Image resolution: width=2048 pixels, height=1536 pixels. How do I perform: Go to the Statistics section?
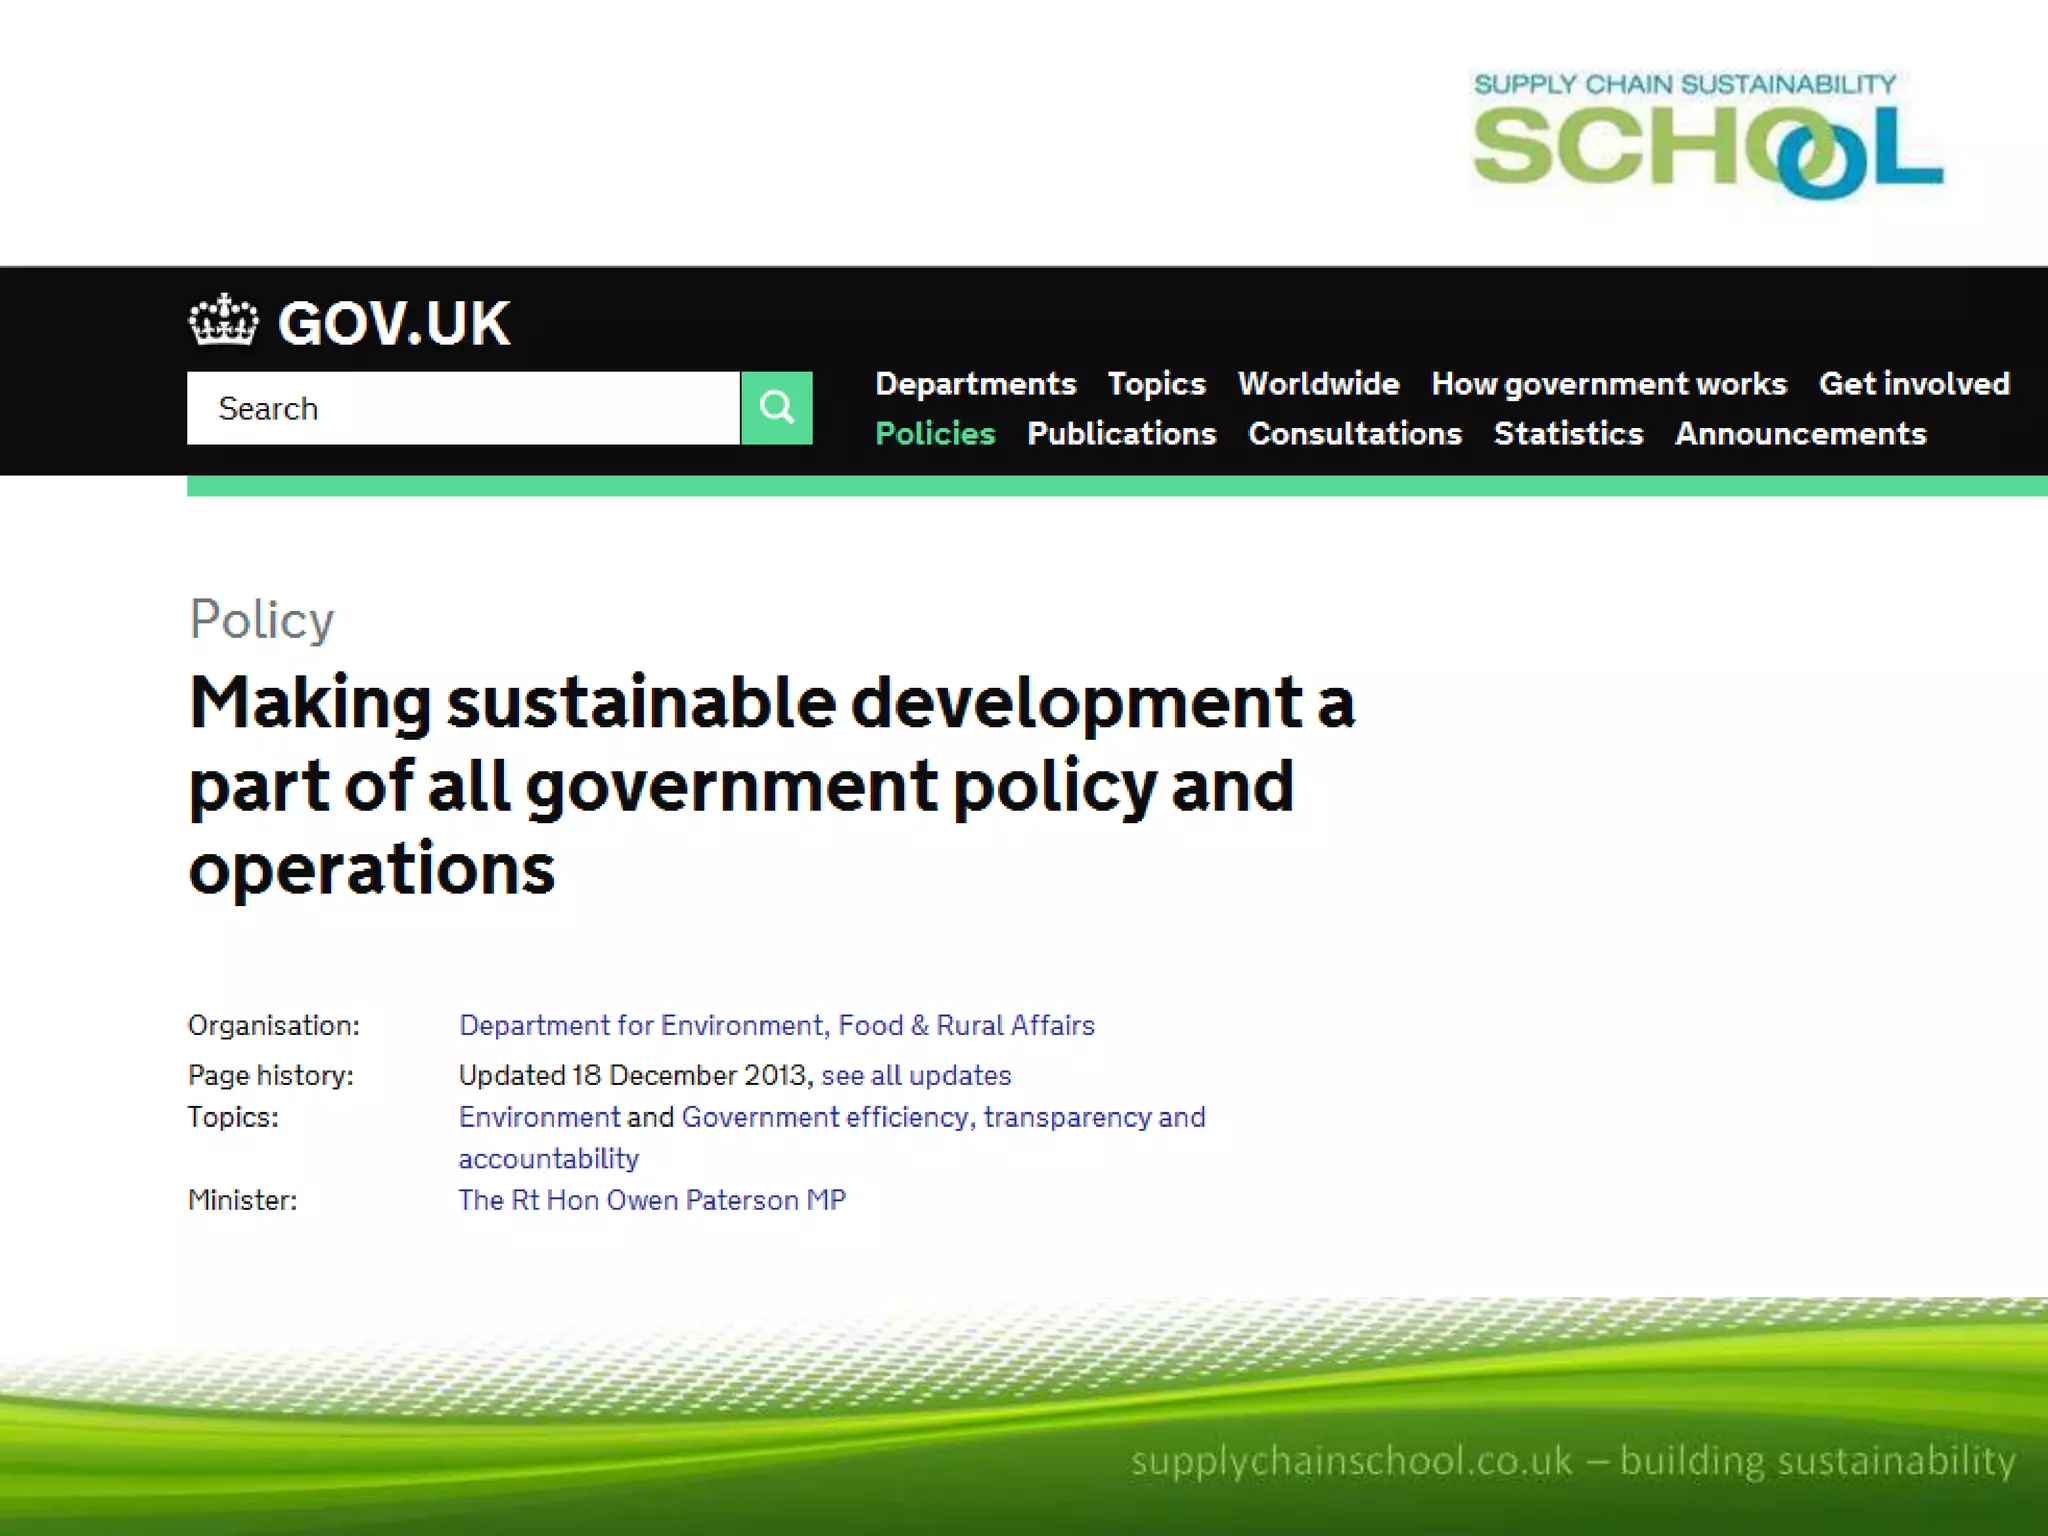click(1568, 434)
